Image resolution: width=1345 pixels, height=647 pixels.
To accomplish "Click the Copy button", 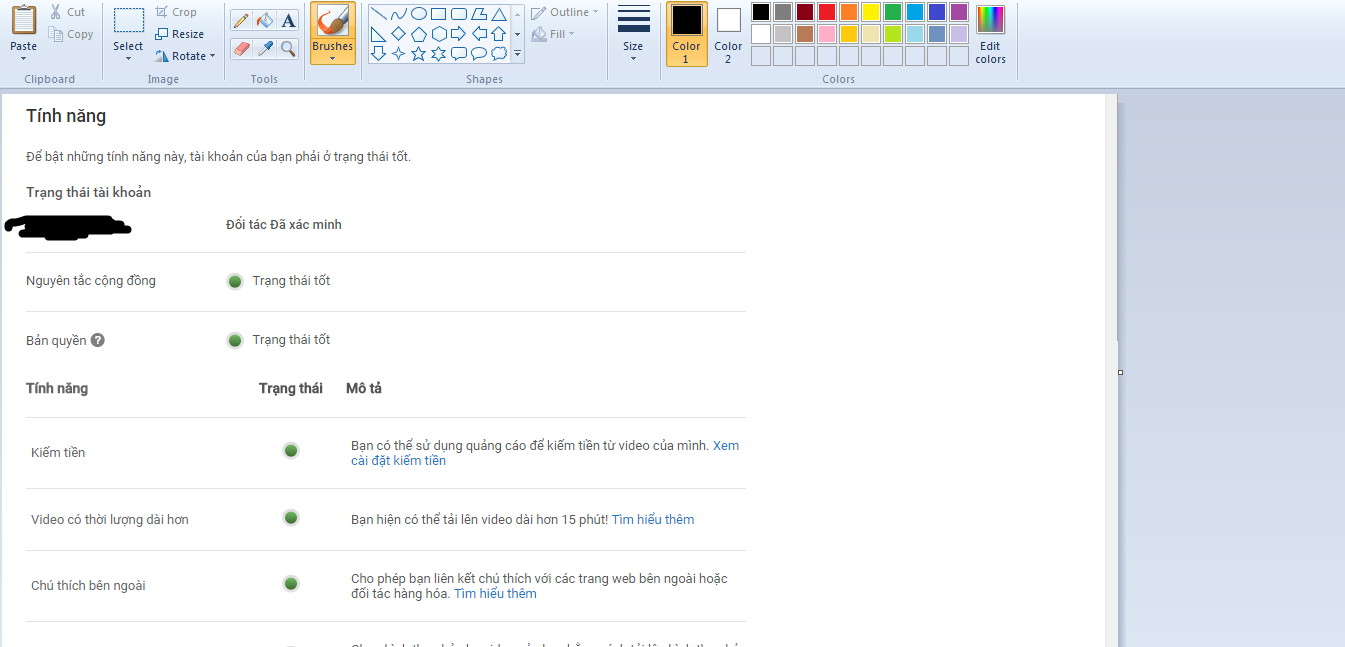I will pos(70,34).
